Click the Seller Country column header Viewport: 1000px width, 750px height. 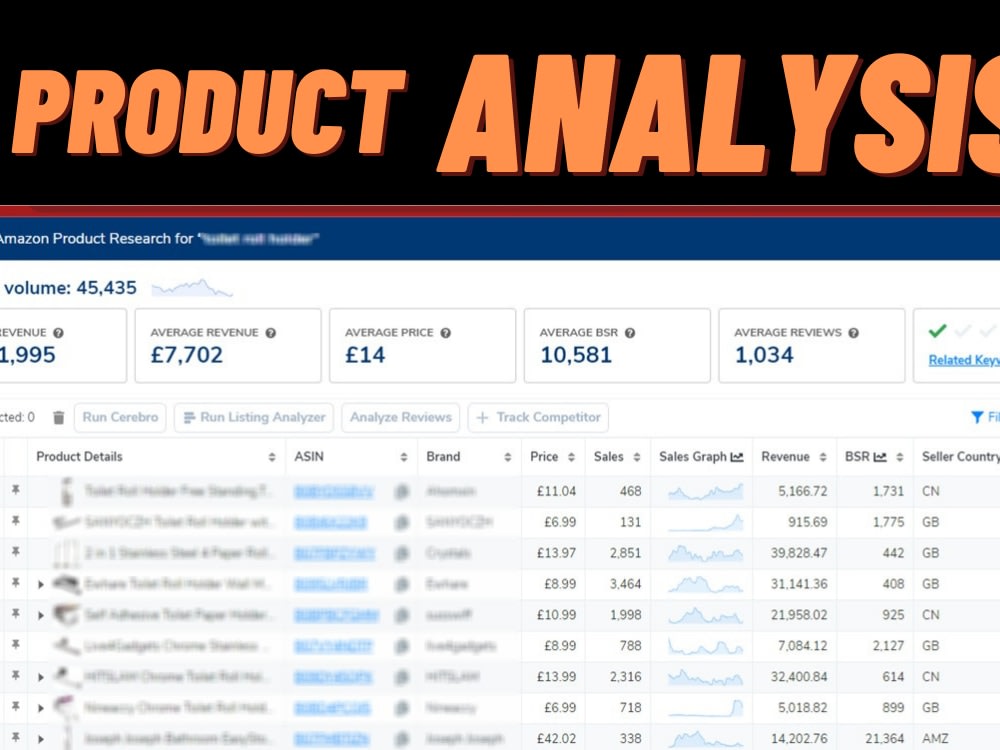pyautogui.click(x=960, y=457)
